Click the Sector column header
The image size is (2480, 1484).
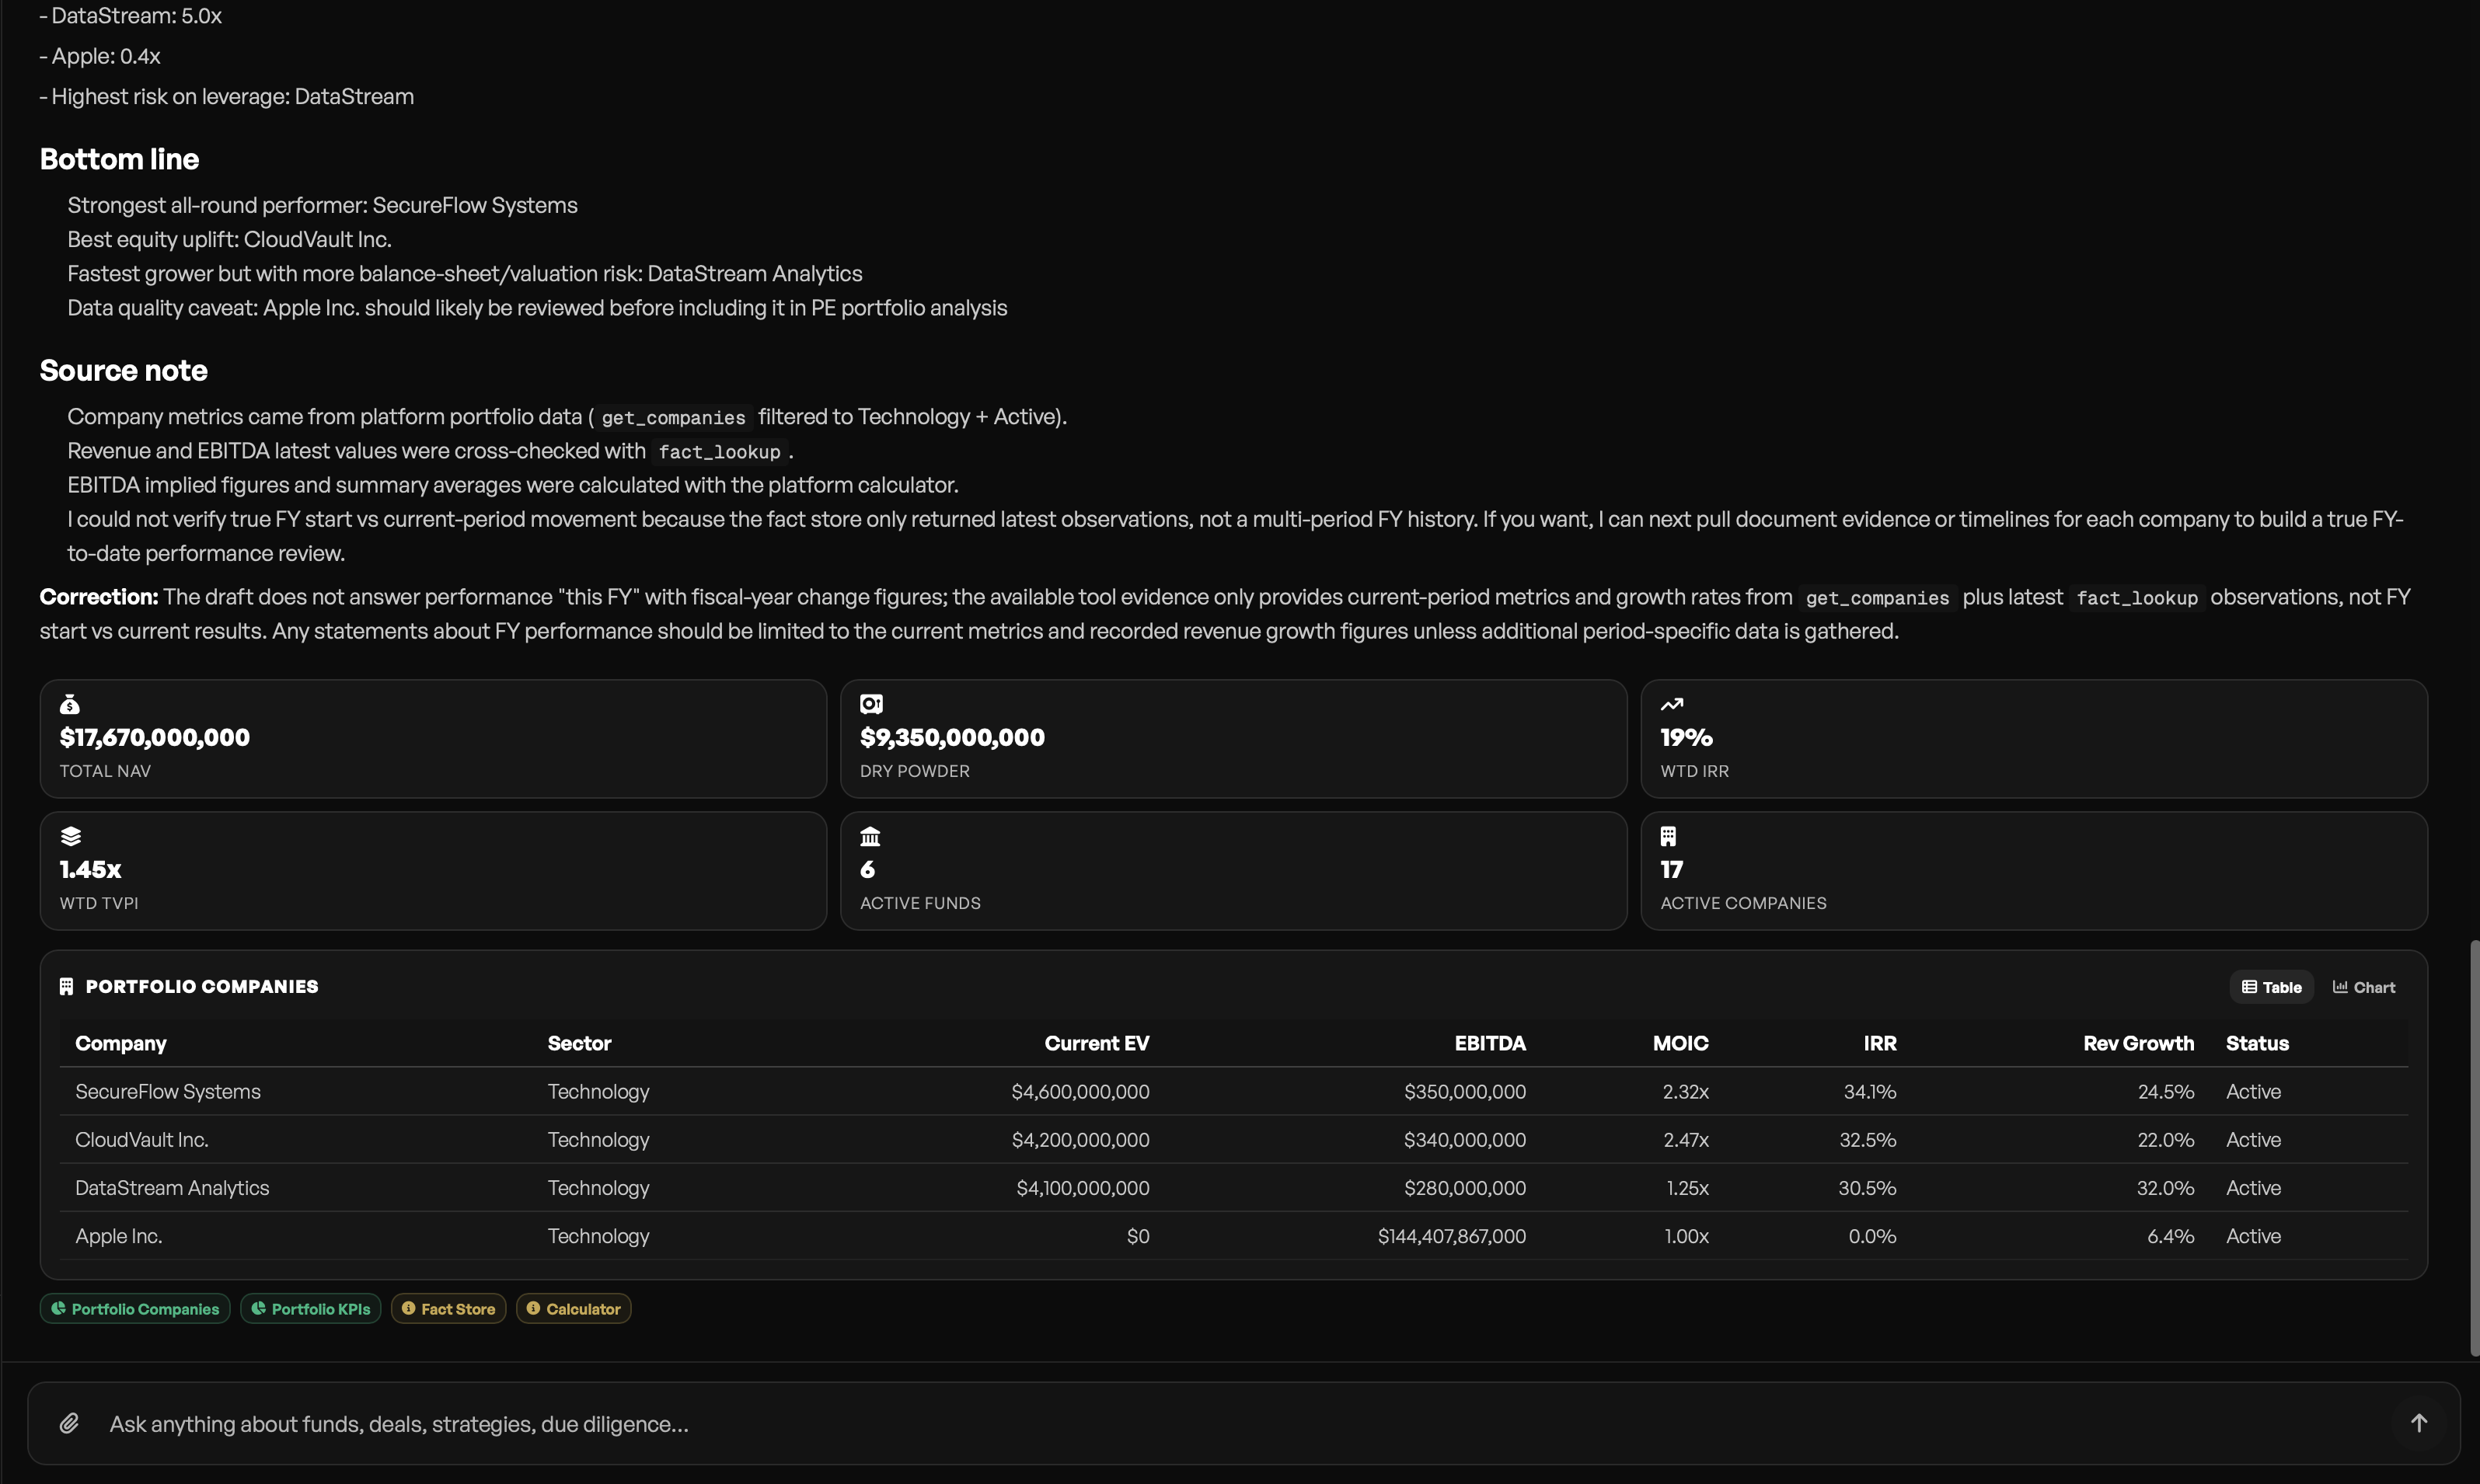(579, 1043)
